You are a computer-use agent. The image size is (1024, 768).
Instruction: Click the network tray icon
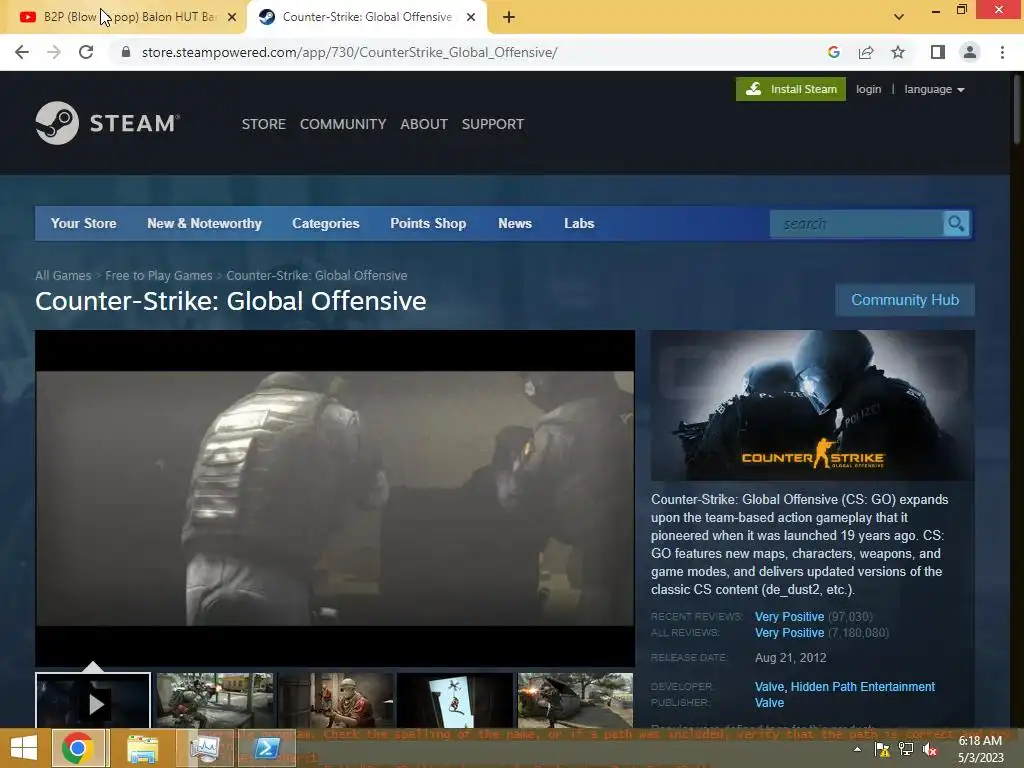pyautogui.click(x=906, y=750)
